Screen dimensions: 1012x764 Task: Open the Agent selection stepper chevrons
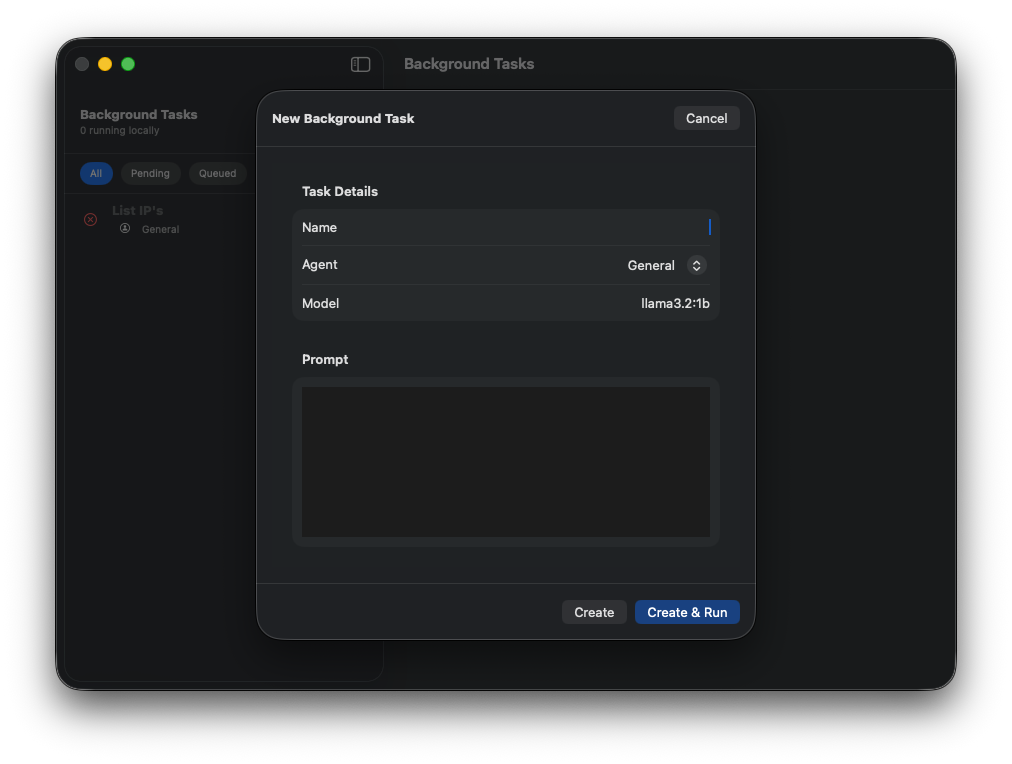tap(697, 265)
